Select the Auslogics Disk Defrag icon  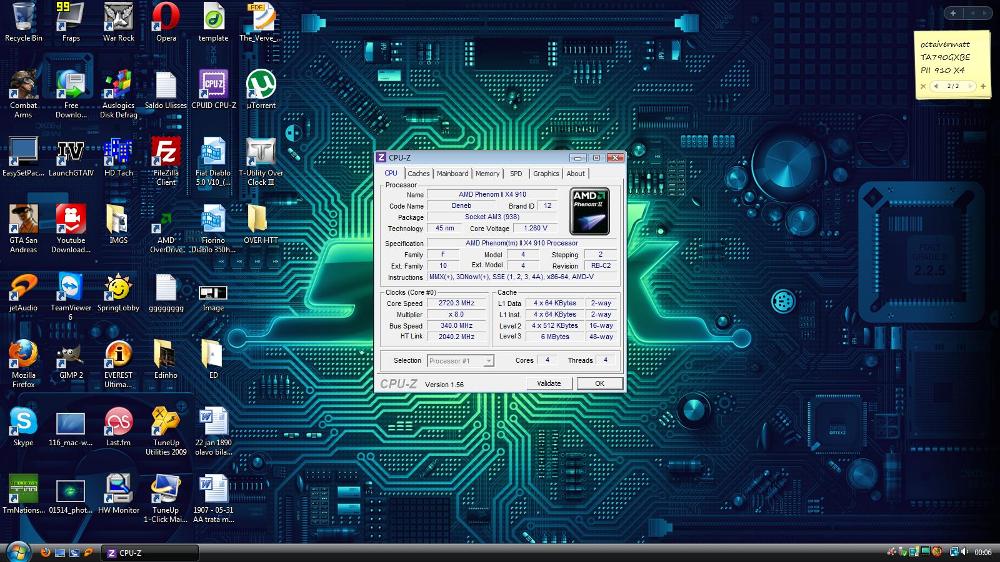click(x=119, y=93)
